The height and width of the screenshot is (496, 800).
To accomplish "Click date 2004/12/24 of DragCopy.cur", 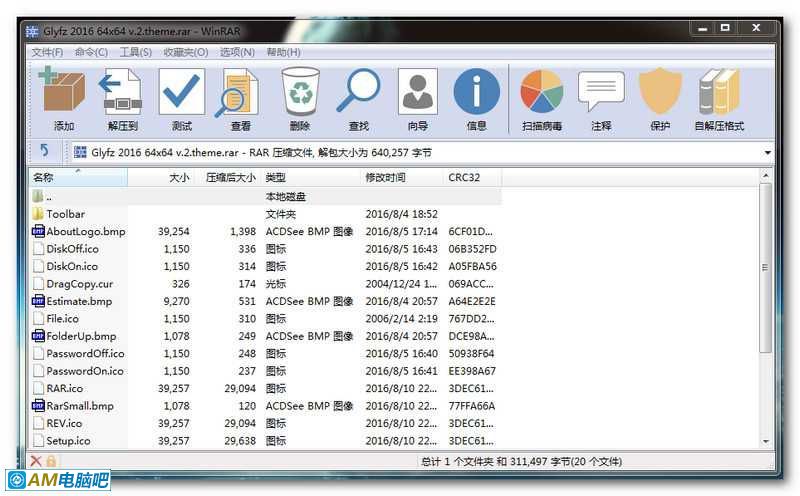I will [x=401, y=284].
